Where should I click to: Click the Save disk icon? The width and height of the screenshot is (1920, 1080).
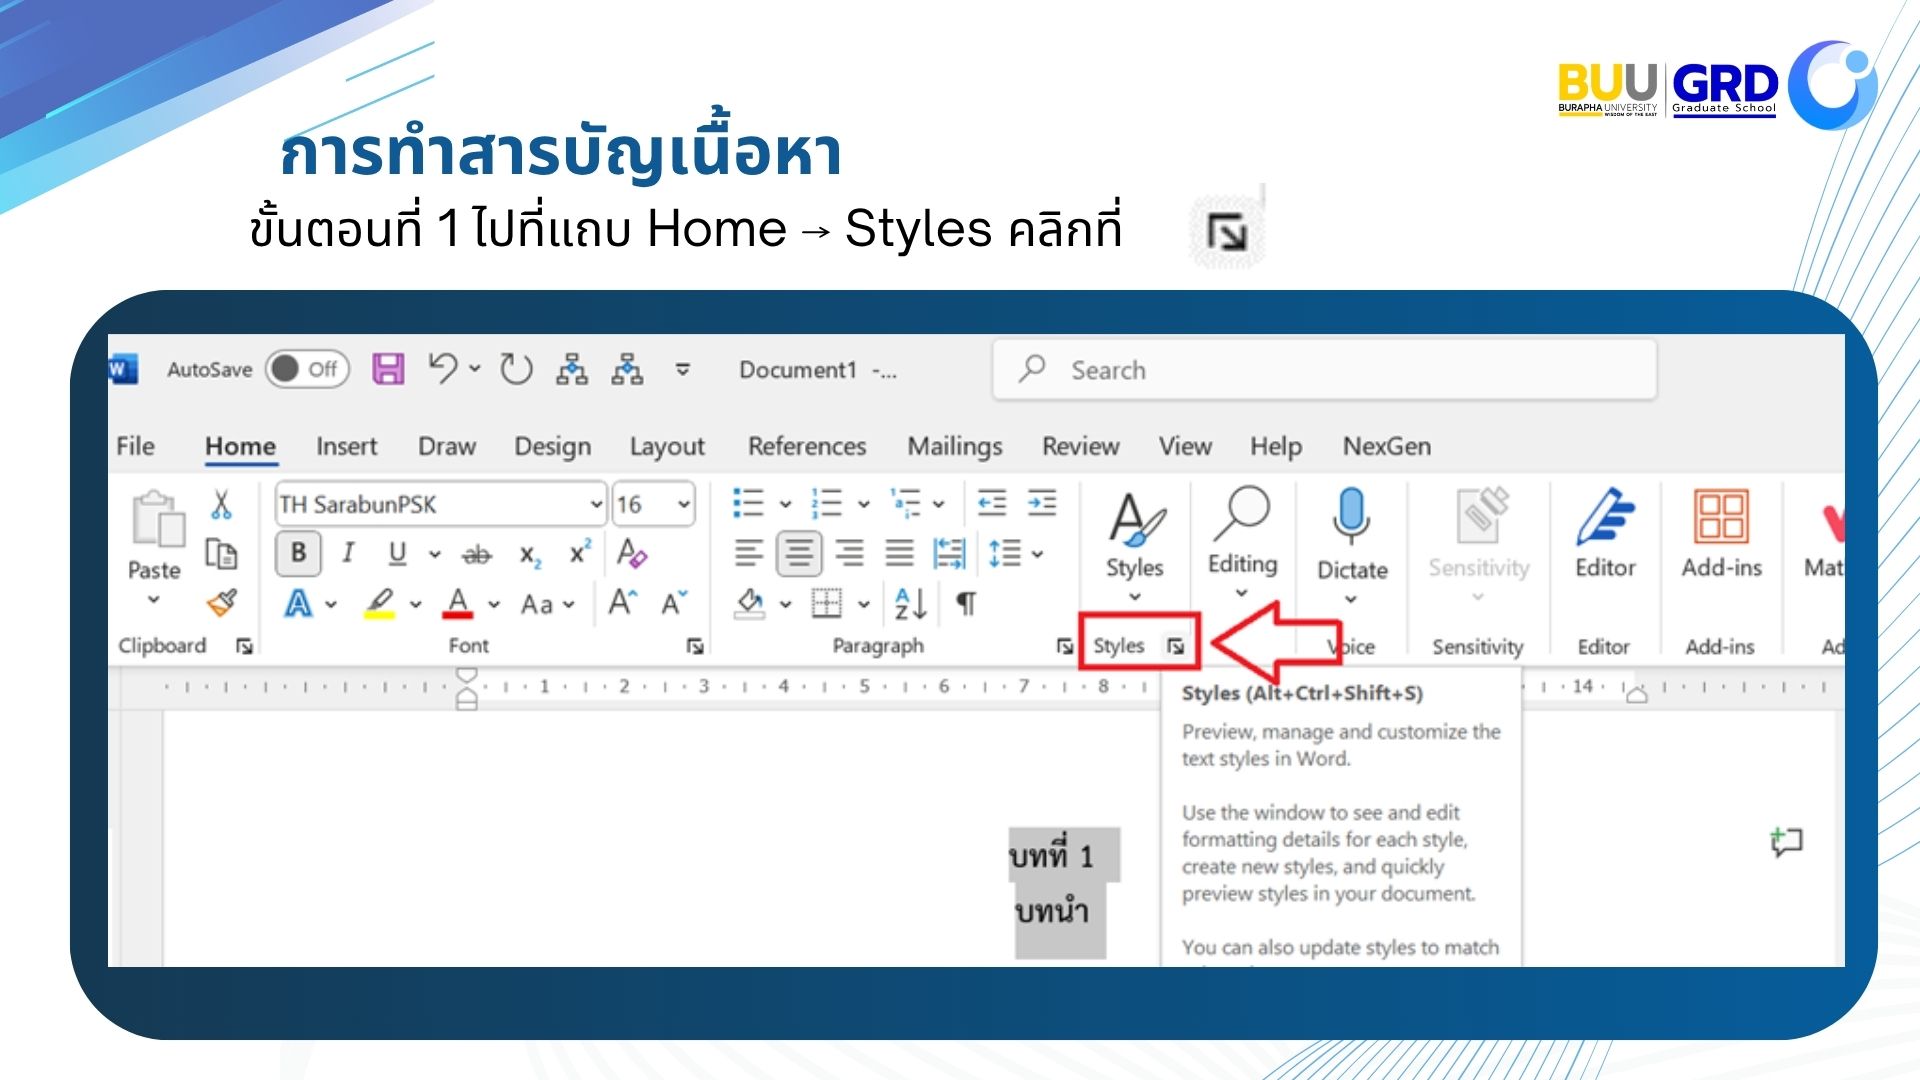click(x=388, y=369)
